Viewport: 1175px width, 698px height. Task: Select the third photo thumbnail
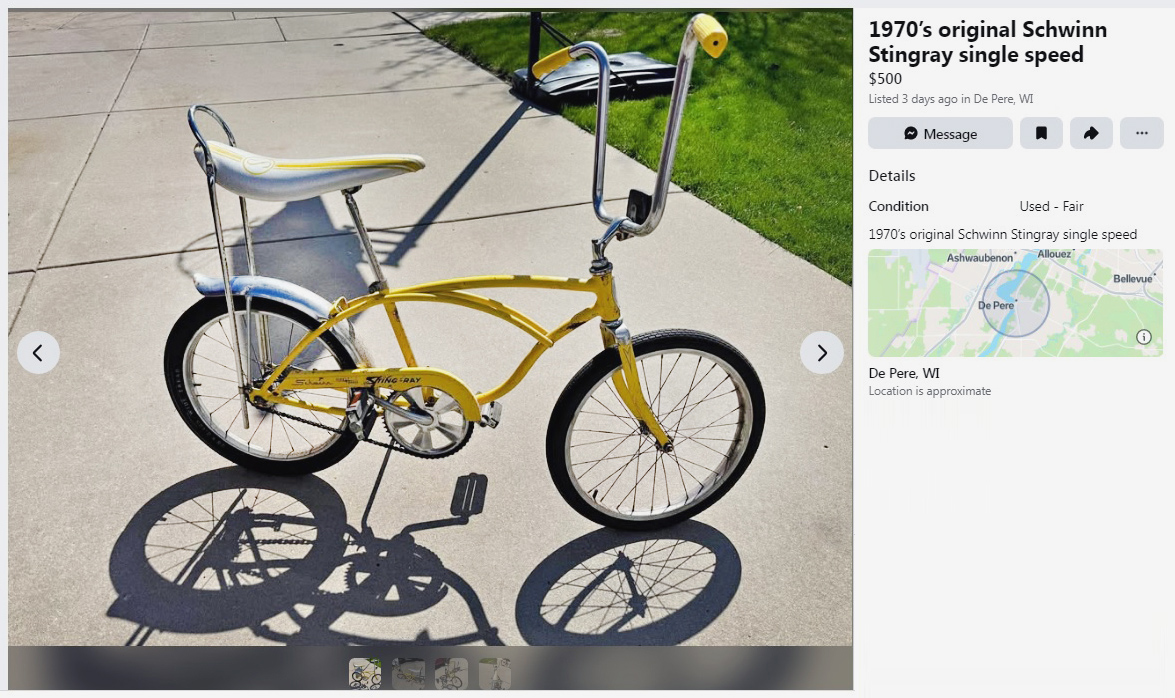coord(452,673)
